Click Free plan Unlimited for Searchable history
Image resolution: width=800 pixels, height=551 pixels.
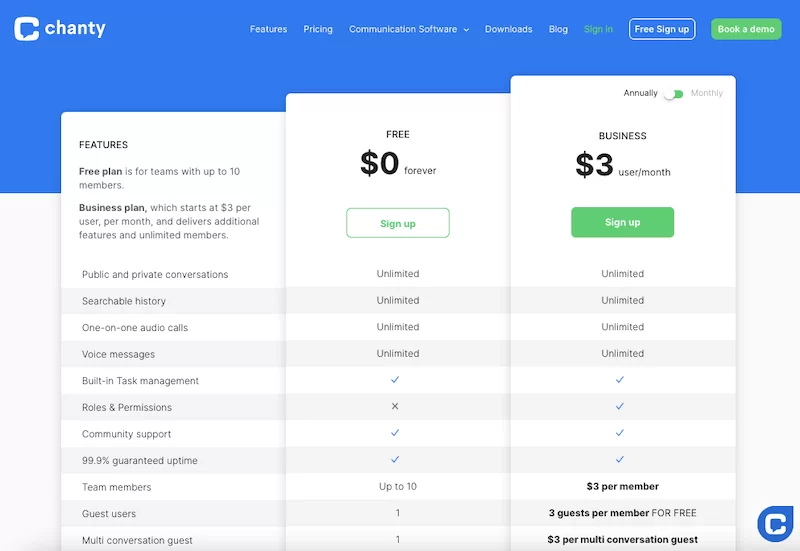click(398, 300)
